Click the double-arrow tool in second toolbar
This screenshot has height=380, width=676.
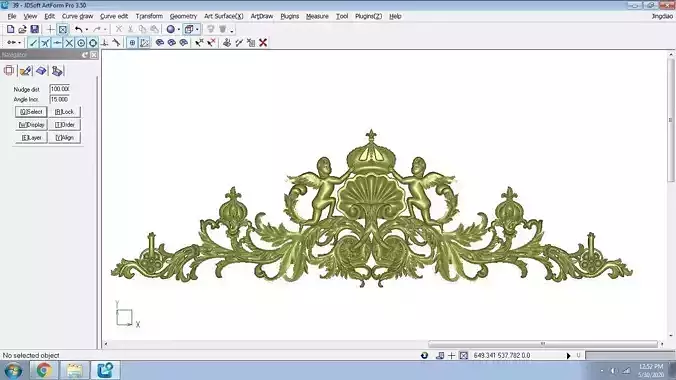tap(11, 43)
